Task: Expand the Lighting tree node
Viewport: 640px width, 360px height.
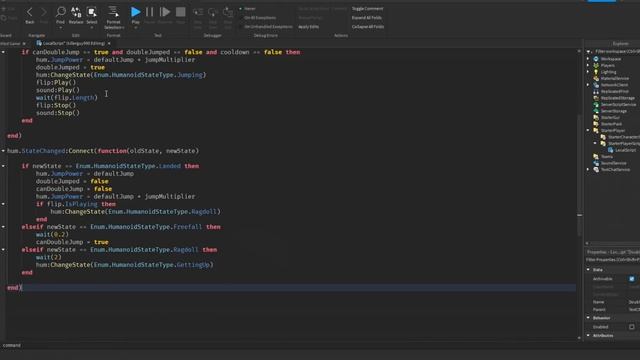Action: pyautogui.click(x=589, y=72)
